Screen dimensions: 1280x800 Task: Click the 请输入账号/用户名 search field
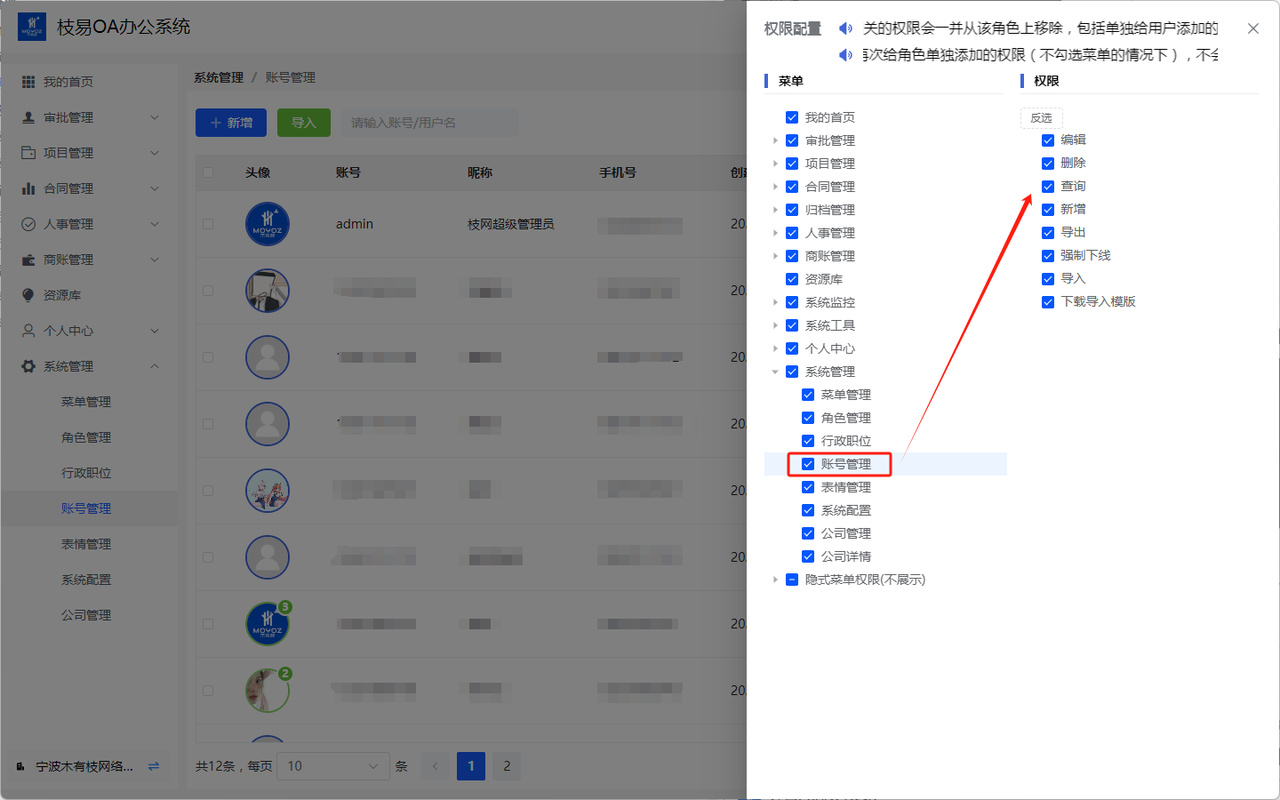(428, 123)
